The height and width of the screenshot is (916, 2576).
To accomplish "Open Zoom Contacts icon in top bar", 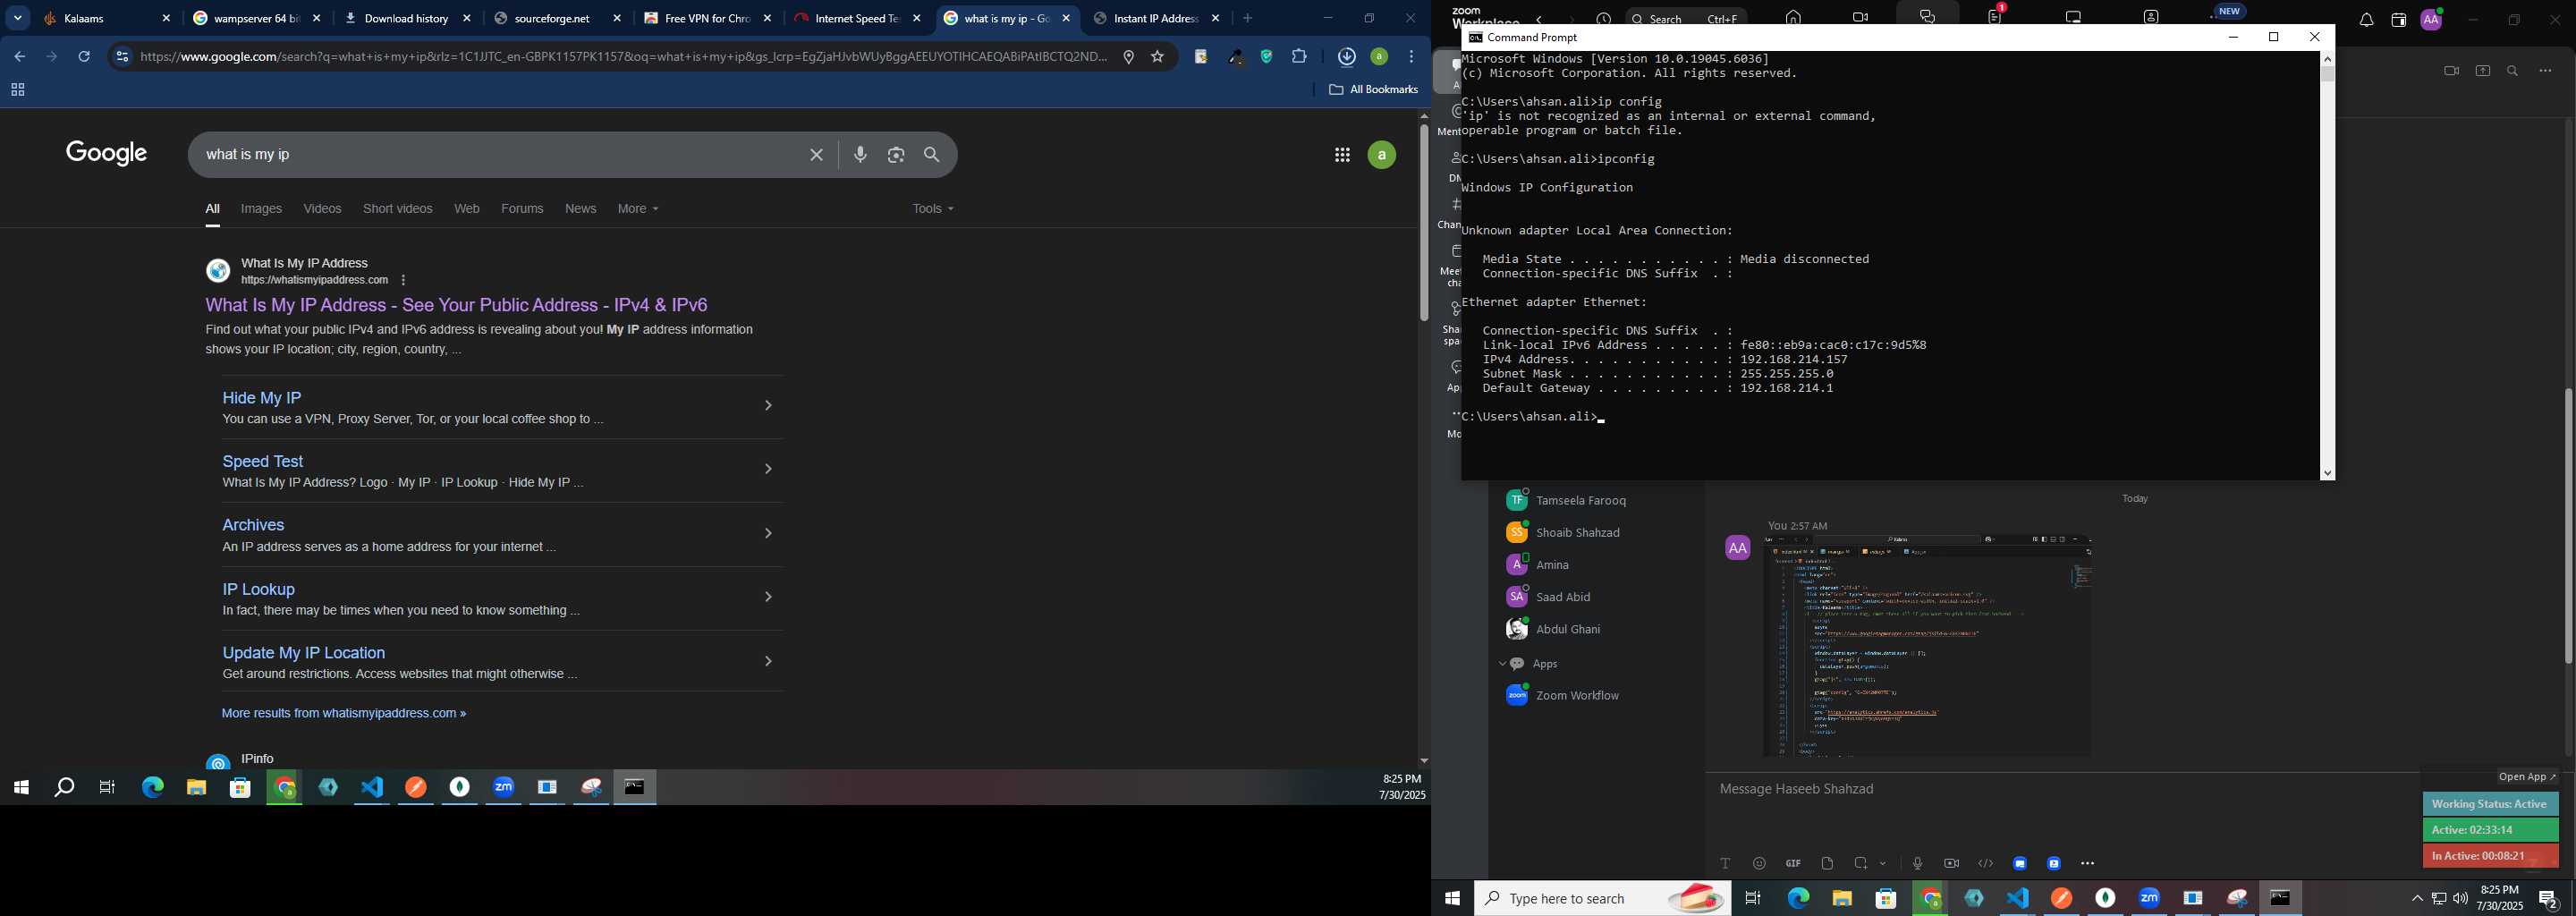I will 2152,17.
